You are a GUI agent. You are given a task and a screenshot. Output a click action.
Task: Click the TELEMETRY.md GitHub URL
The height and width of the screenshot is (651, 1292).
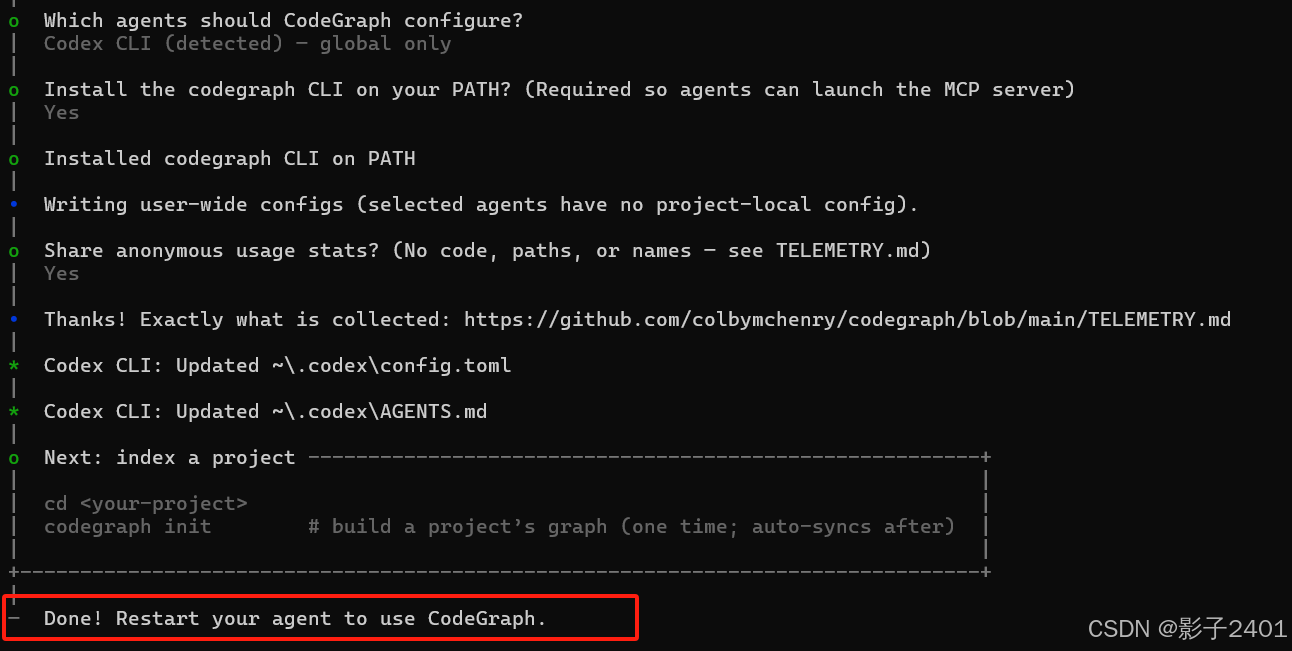tap(847, 320)
